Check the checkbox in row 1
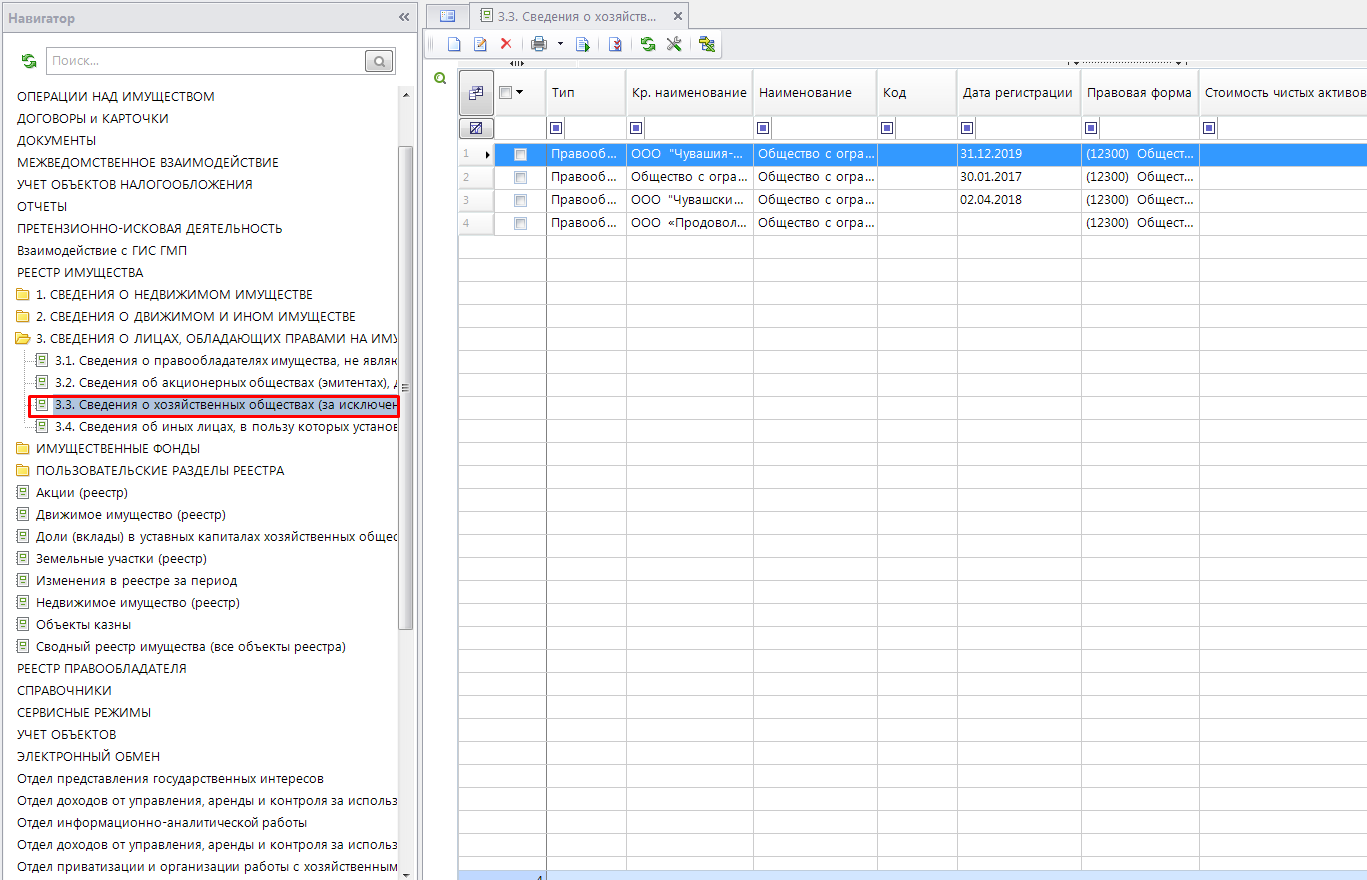Image resolution: width=1367 pixels, height=880 pixels. coord(520,155)
